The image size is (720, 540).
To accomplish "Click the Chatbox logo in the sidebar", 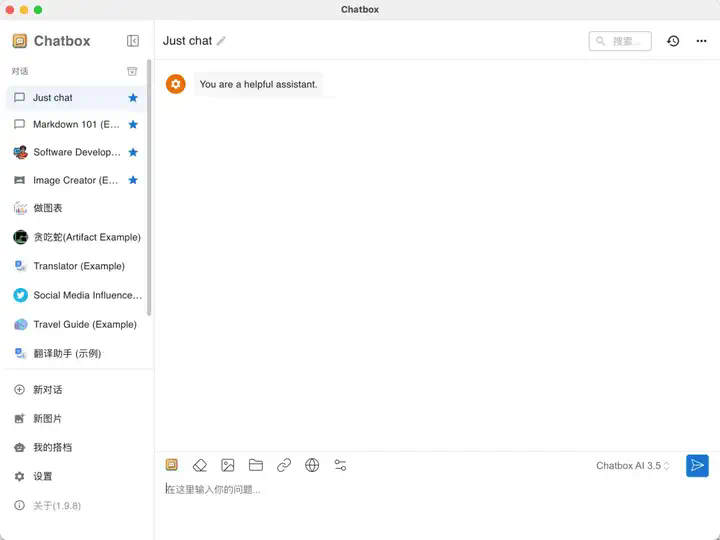I will point(20,41).
